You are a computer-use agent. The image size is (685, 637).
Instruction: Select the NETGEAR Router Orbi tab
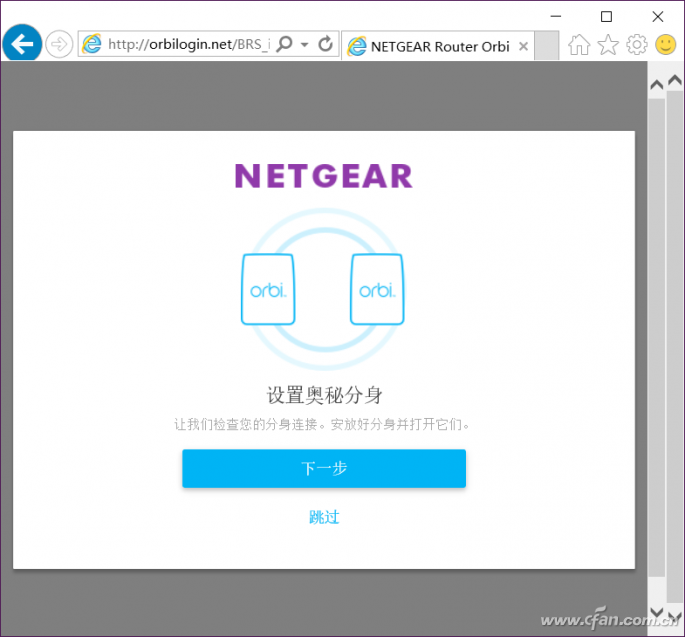point(437,46)
